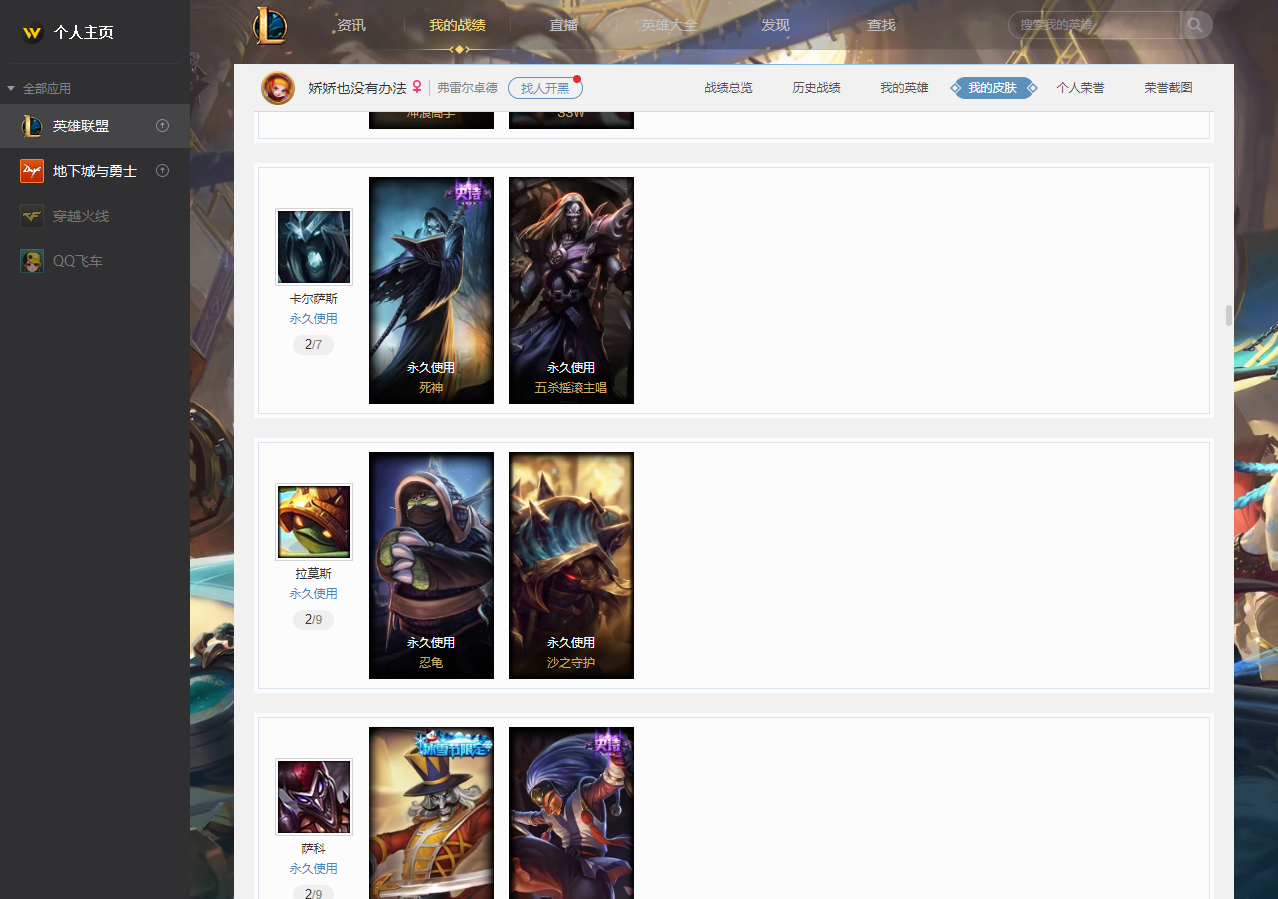
Task: Click the 2/9 skin count under 拉莫斯
Action: (x=314, y=620)
